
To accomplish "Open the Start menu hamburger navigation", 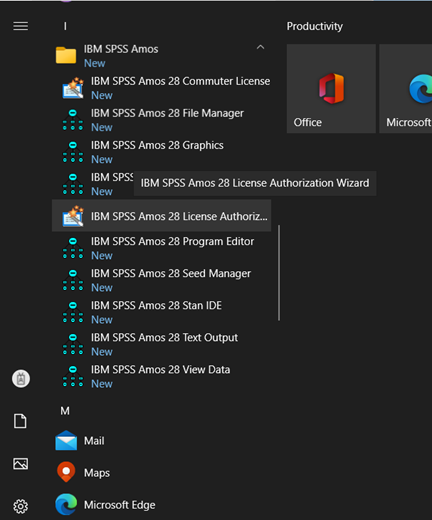I will tap(20, 26).
